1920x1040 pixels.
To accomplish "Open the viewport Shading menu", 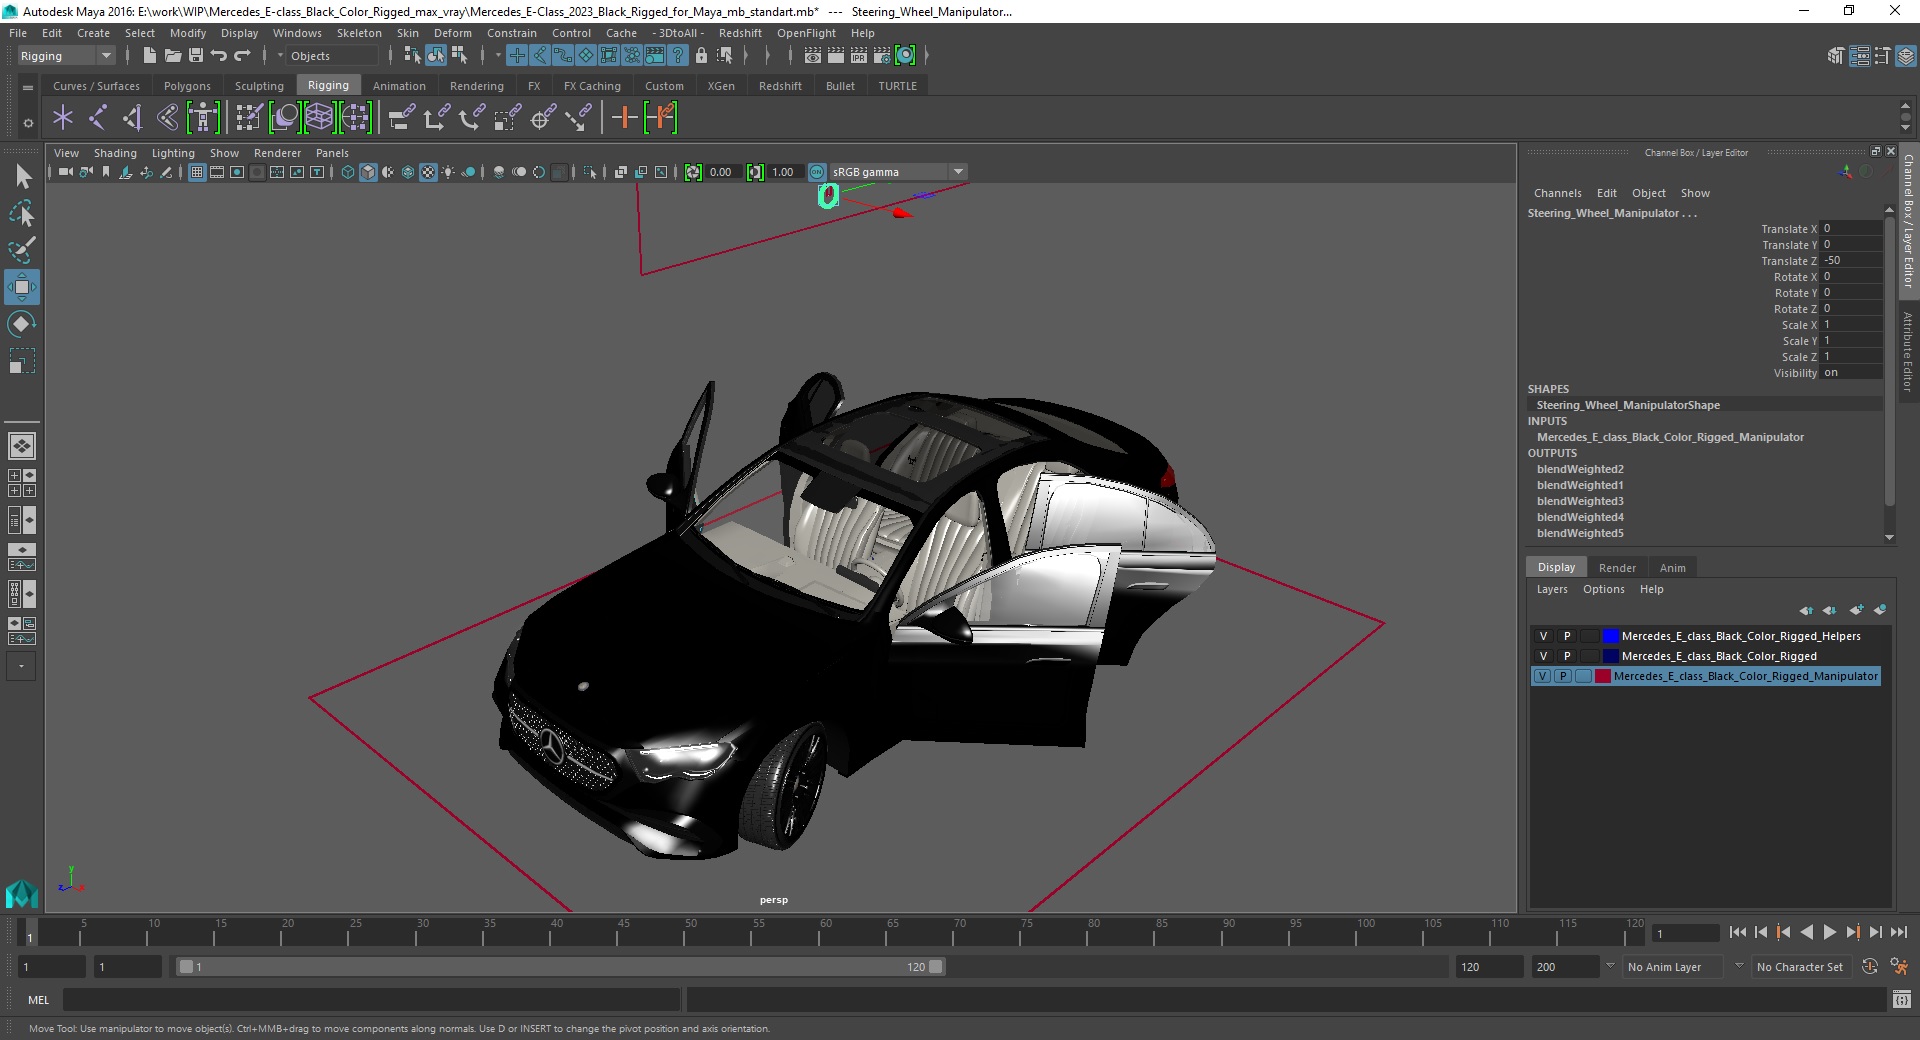I will click(115, 153).
